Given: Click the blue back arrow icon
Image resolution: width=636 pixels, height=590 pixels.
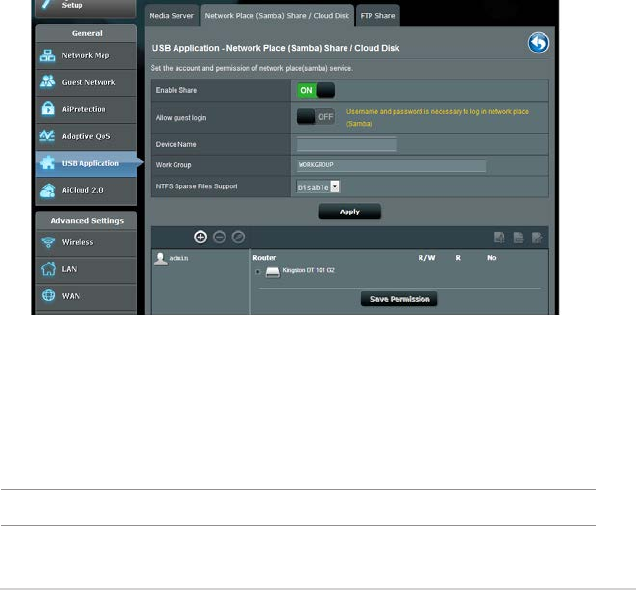Looking at the screenshot, I should (x=538, y=43).
